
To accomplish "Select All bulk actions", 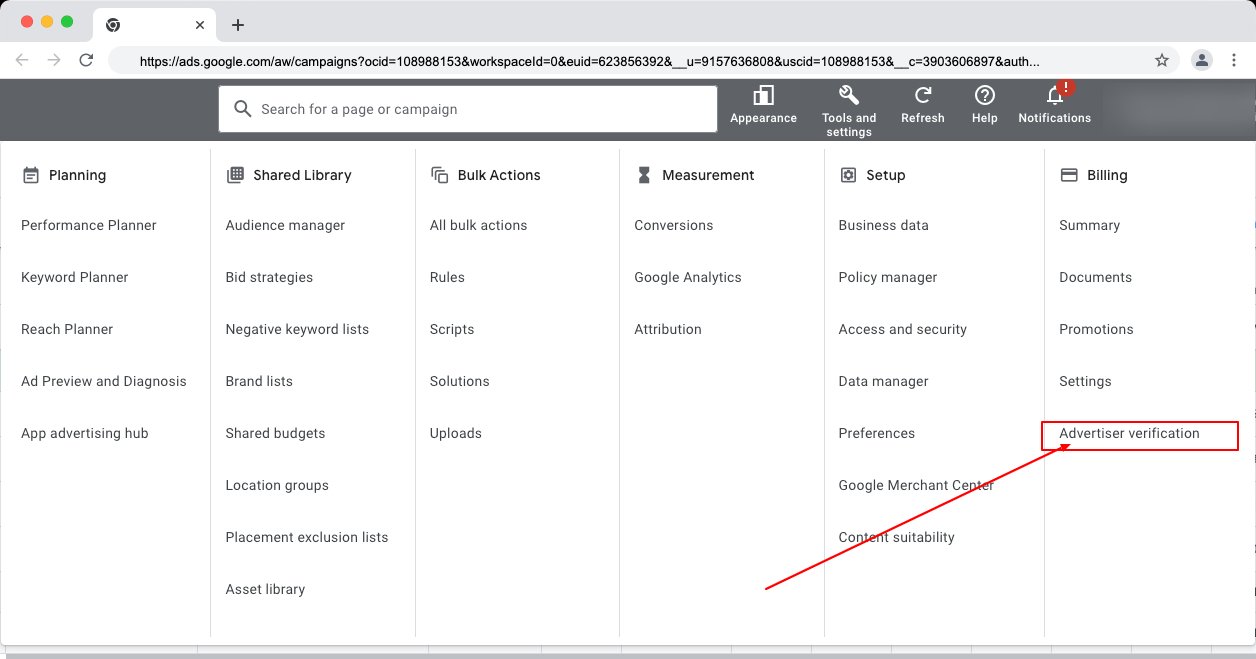I will click(x=478, y=225).
